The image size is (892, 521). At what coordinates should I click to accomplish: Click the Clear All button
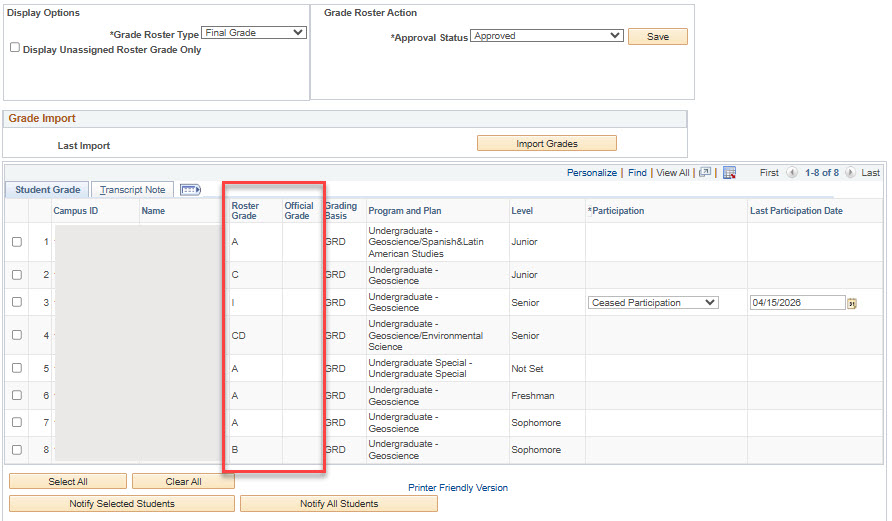point(183,481)
